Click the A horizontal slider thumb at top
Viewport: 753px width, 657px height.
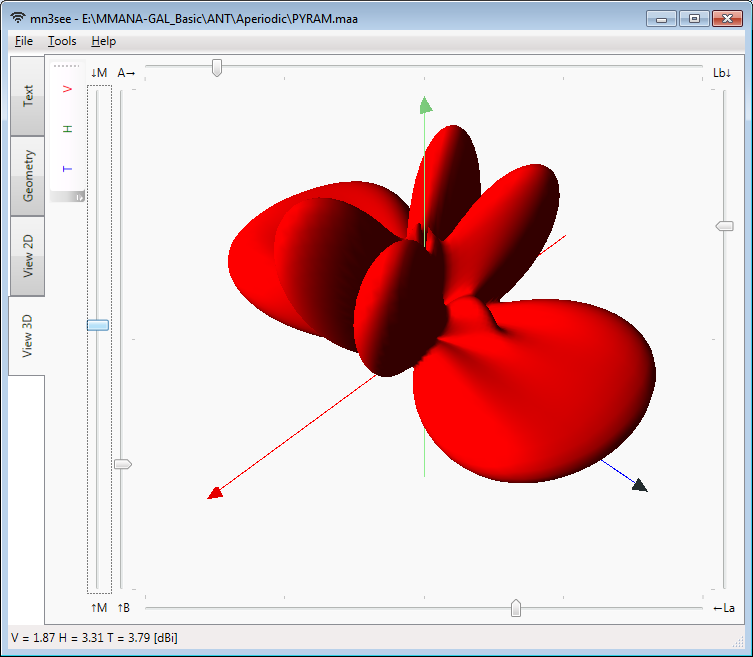[217, 68]
